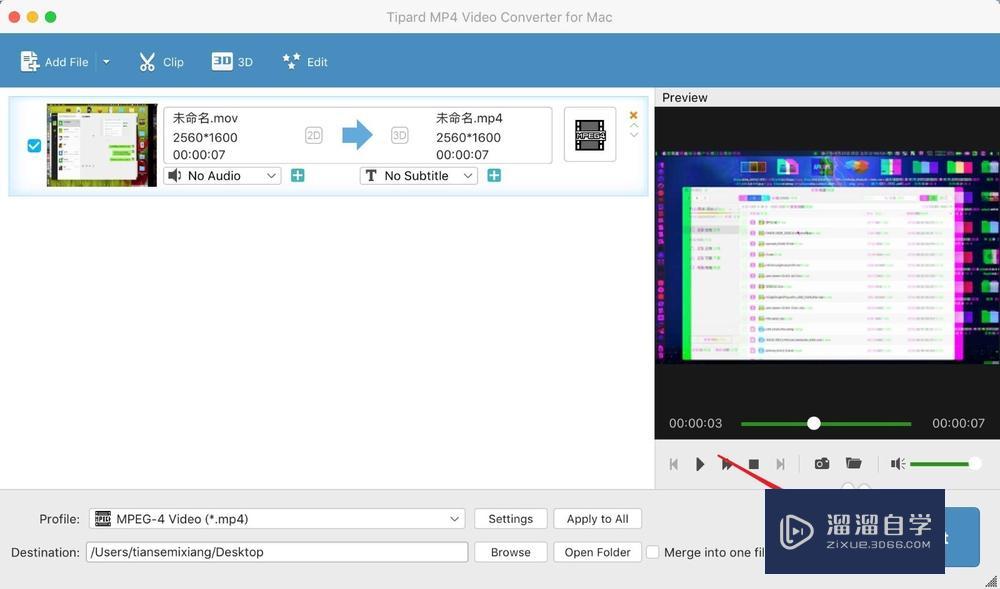Screen dimensions: 1000x589
Task: Click the Settings button
Action: [511, 519]
